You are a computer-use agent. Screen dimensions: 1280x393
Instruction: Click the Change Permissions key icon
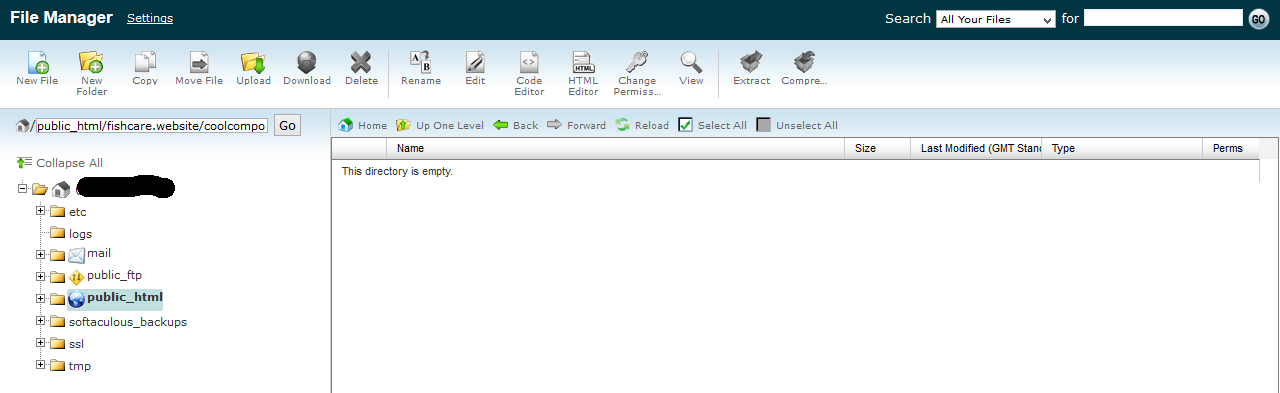pyautogui.click(x=637, y=62)
